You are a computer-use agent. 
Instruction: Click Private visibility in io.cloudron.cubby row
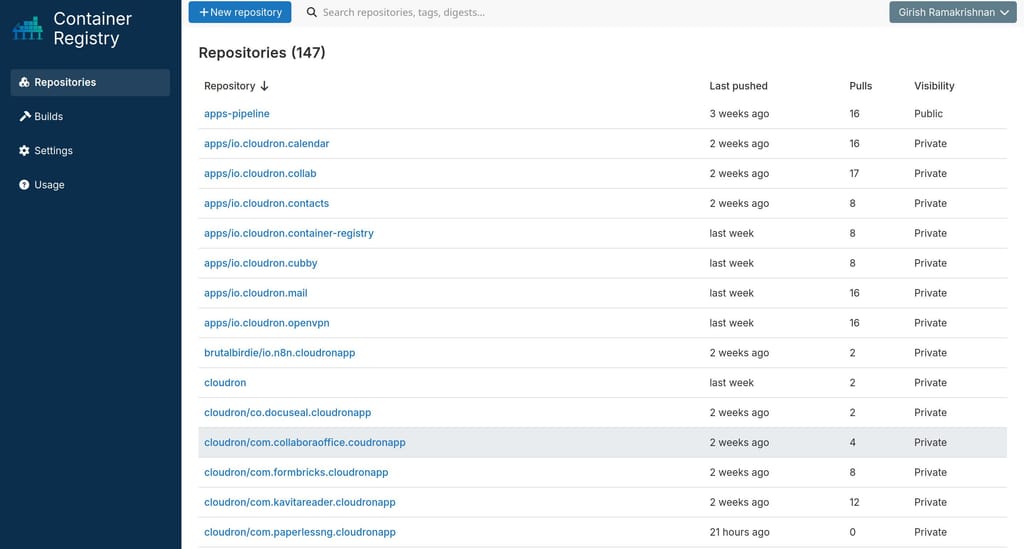(x=930, y=263)
